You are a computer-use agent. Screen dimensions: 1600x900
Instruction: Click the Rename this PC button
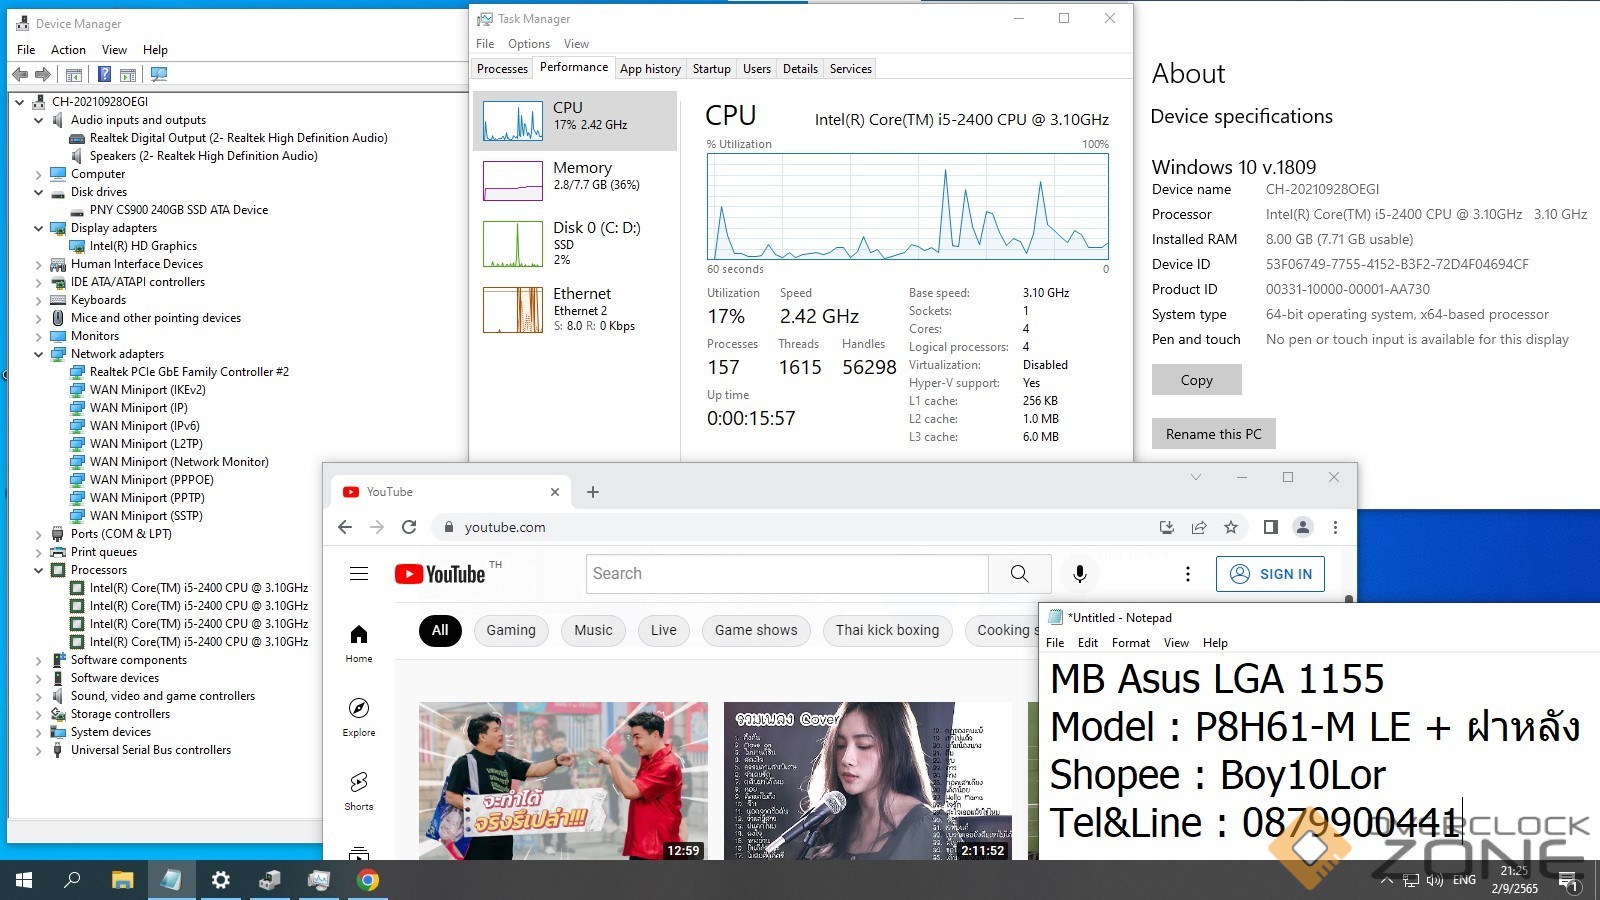1213,434
